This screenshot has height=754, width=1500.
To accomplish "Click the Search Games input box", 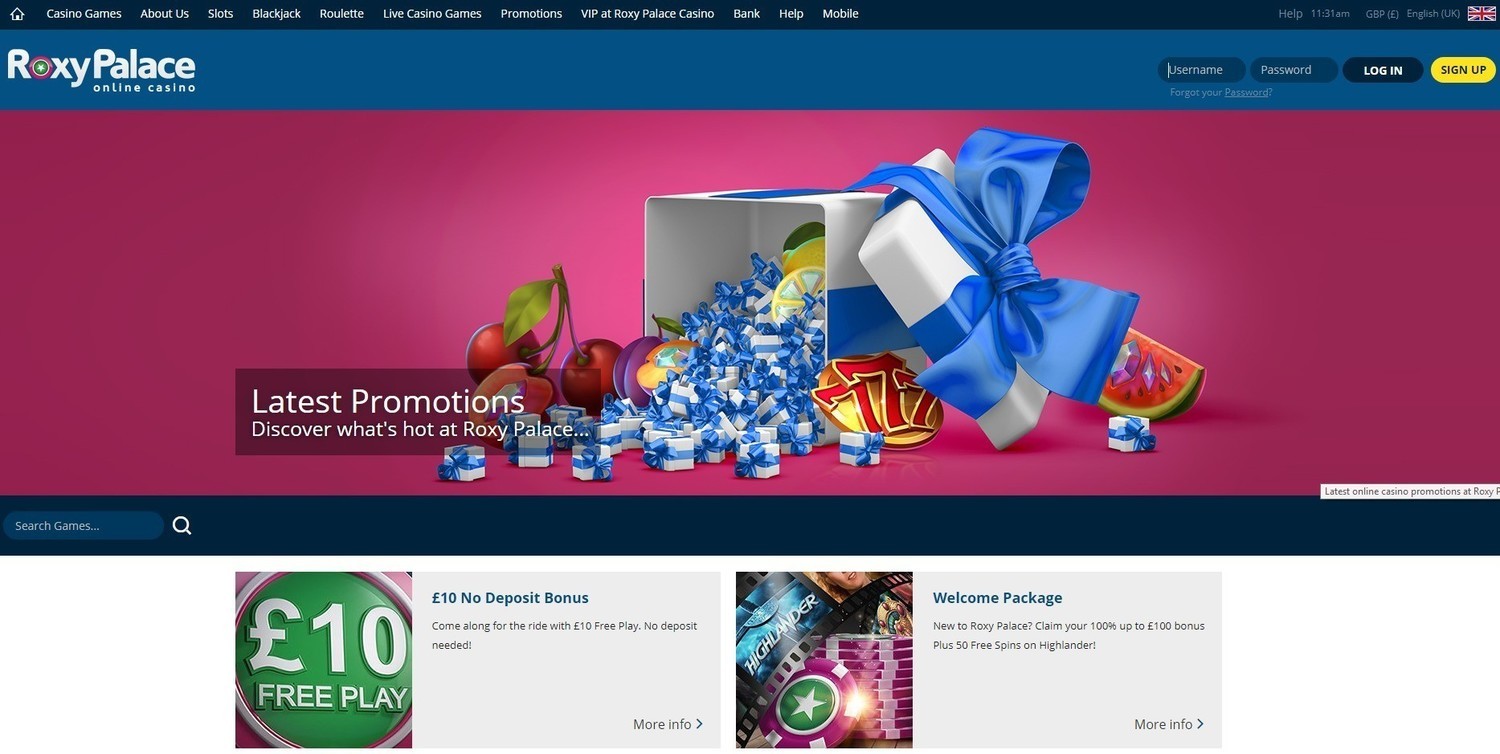I will [x=83, y=526].
